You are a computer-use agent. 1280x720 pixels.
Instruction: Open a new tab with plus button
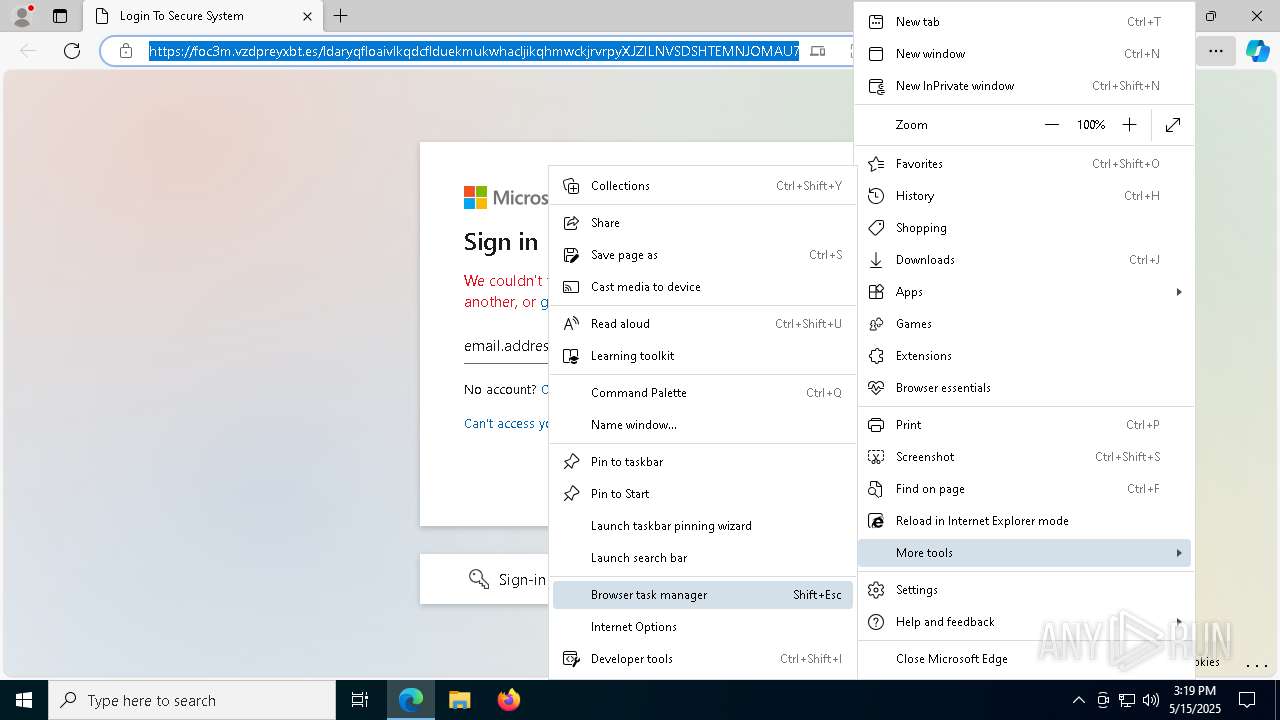click(341, 16)
